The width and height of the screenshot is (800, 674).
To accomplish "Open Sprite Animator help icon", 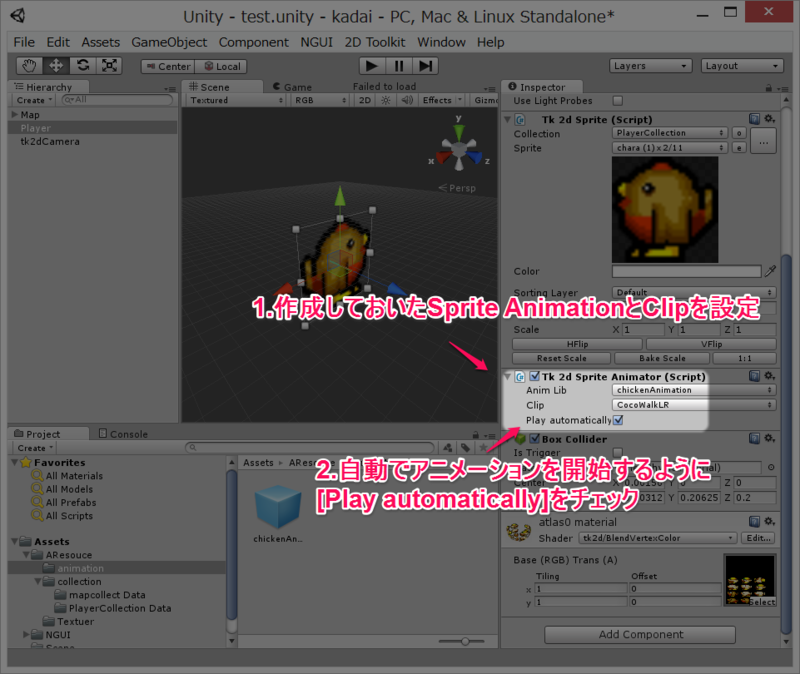I will tap(755, 376).
